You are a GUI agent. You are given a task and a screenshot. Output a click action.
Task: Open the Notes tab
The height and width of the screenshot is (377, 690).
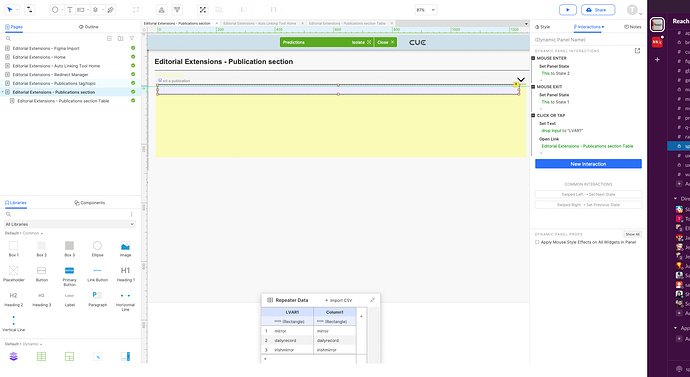tap(632, 27)
